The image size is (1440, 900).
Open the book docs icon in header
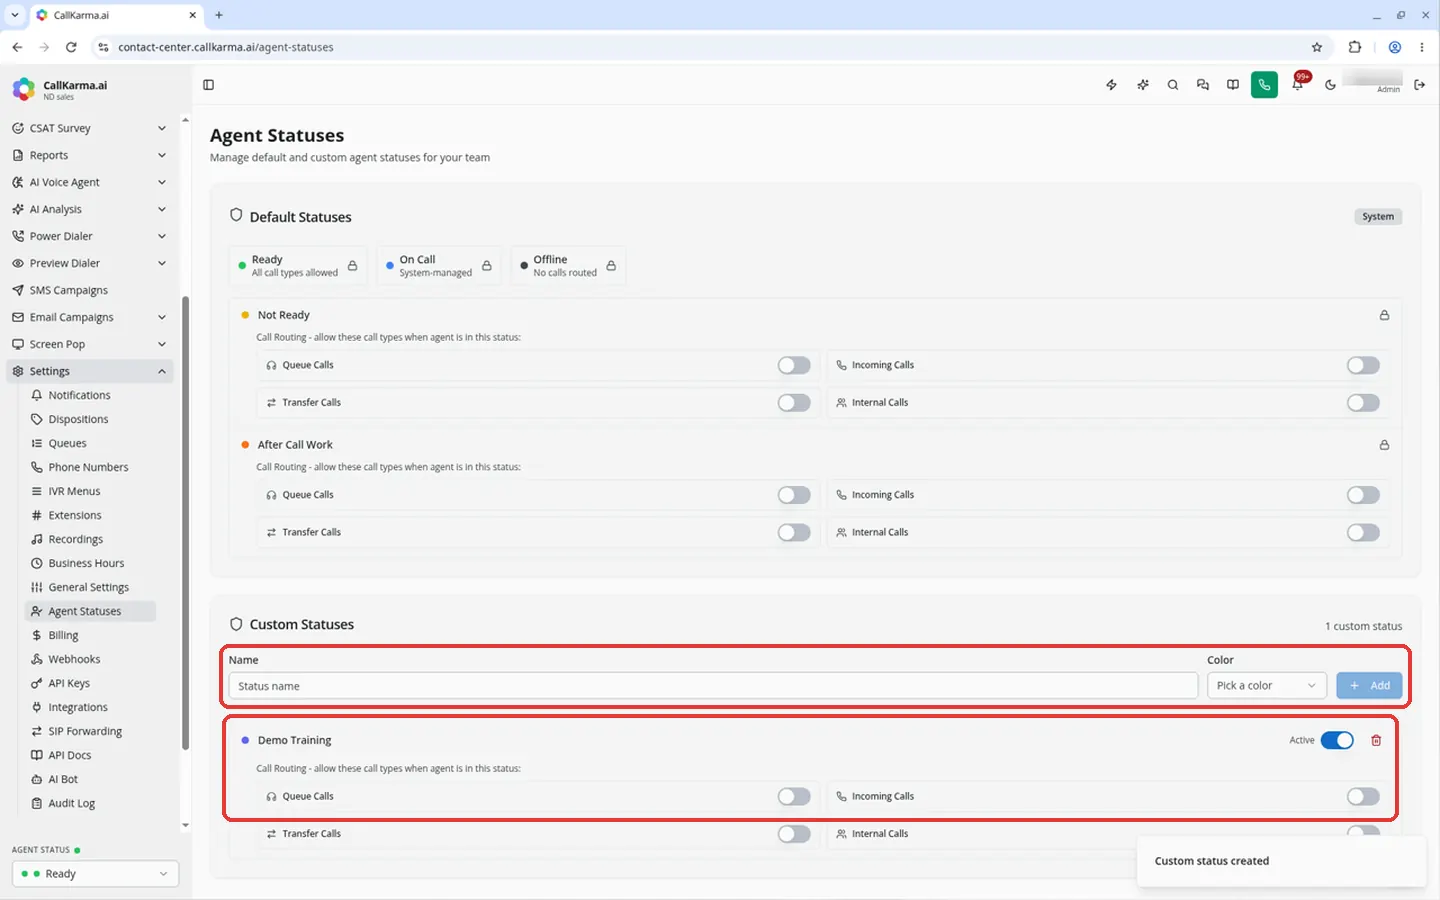[1233, 85]
